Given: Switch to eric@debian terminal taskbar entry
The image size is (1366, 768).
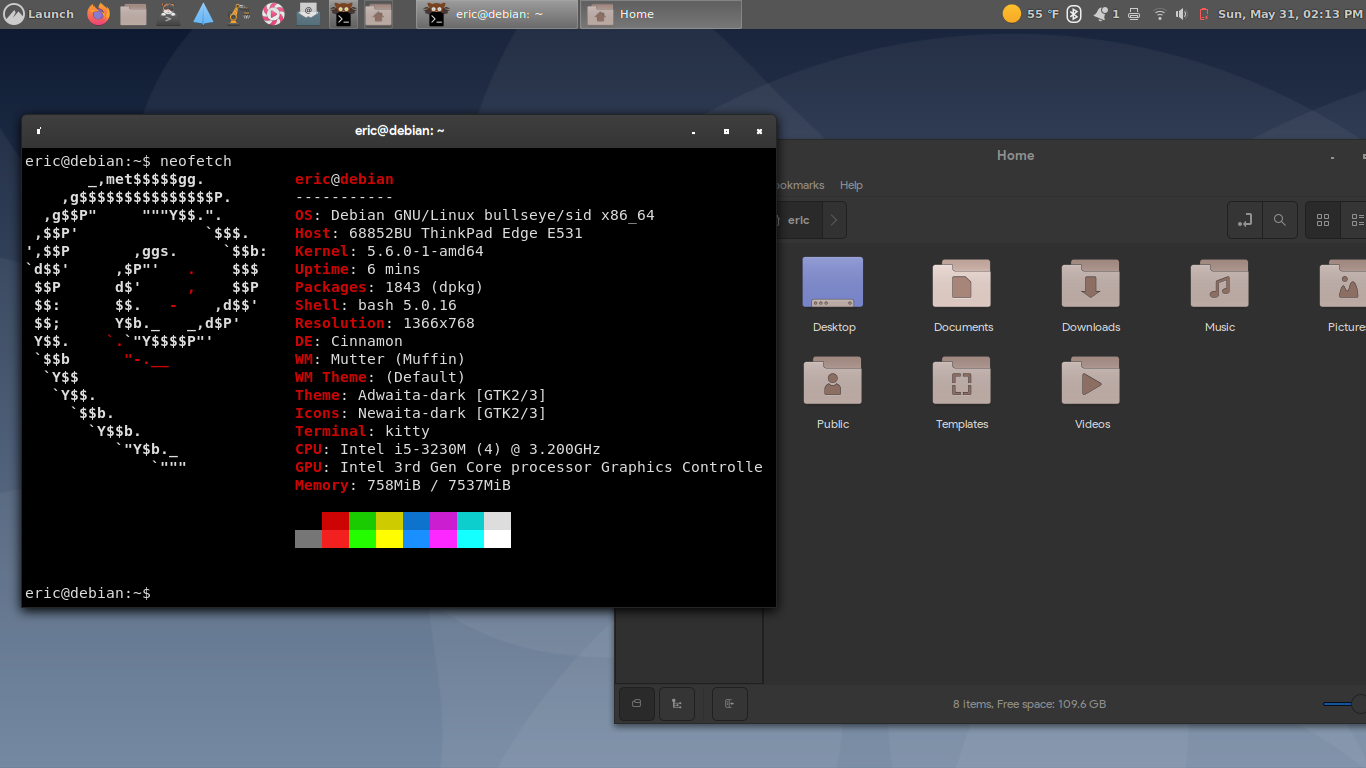Looking at the screenshot, I should pos(497,14).
